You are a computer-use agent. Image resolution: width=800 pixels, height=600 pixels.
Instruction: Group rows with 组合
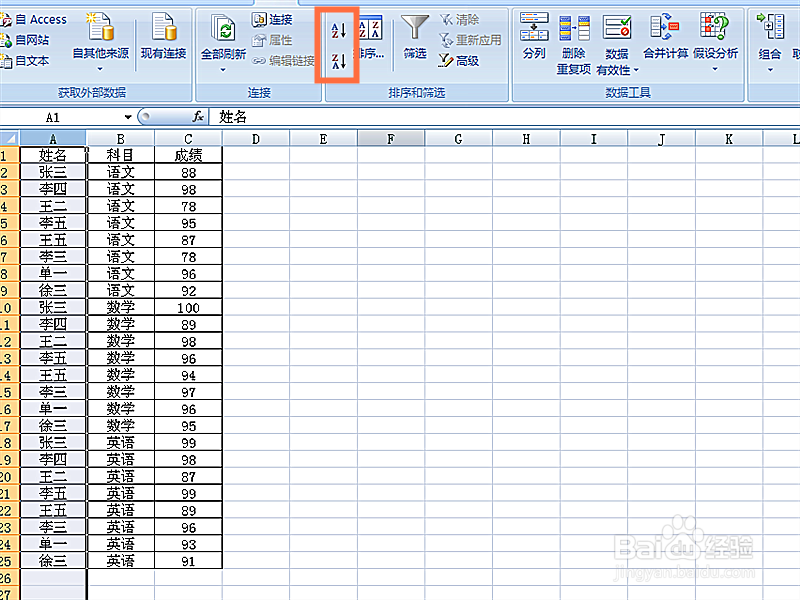click(770, 37)
